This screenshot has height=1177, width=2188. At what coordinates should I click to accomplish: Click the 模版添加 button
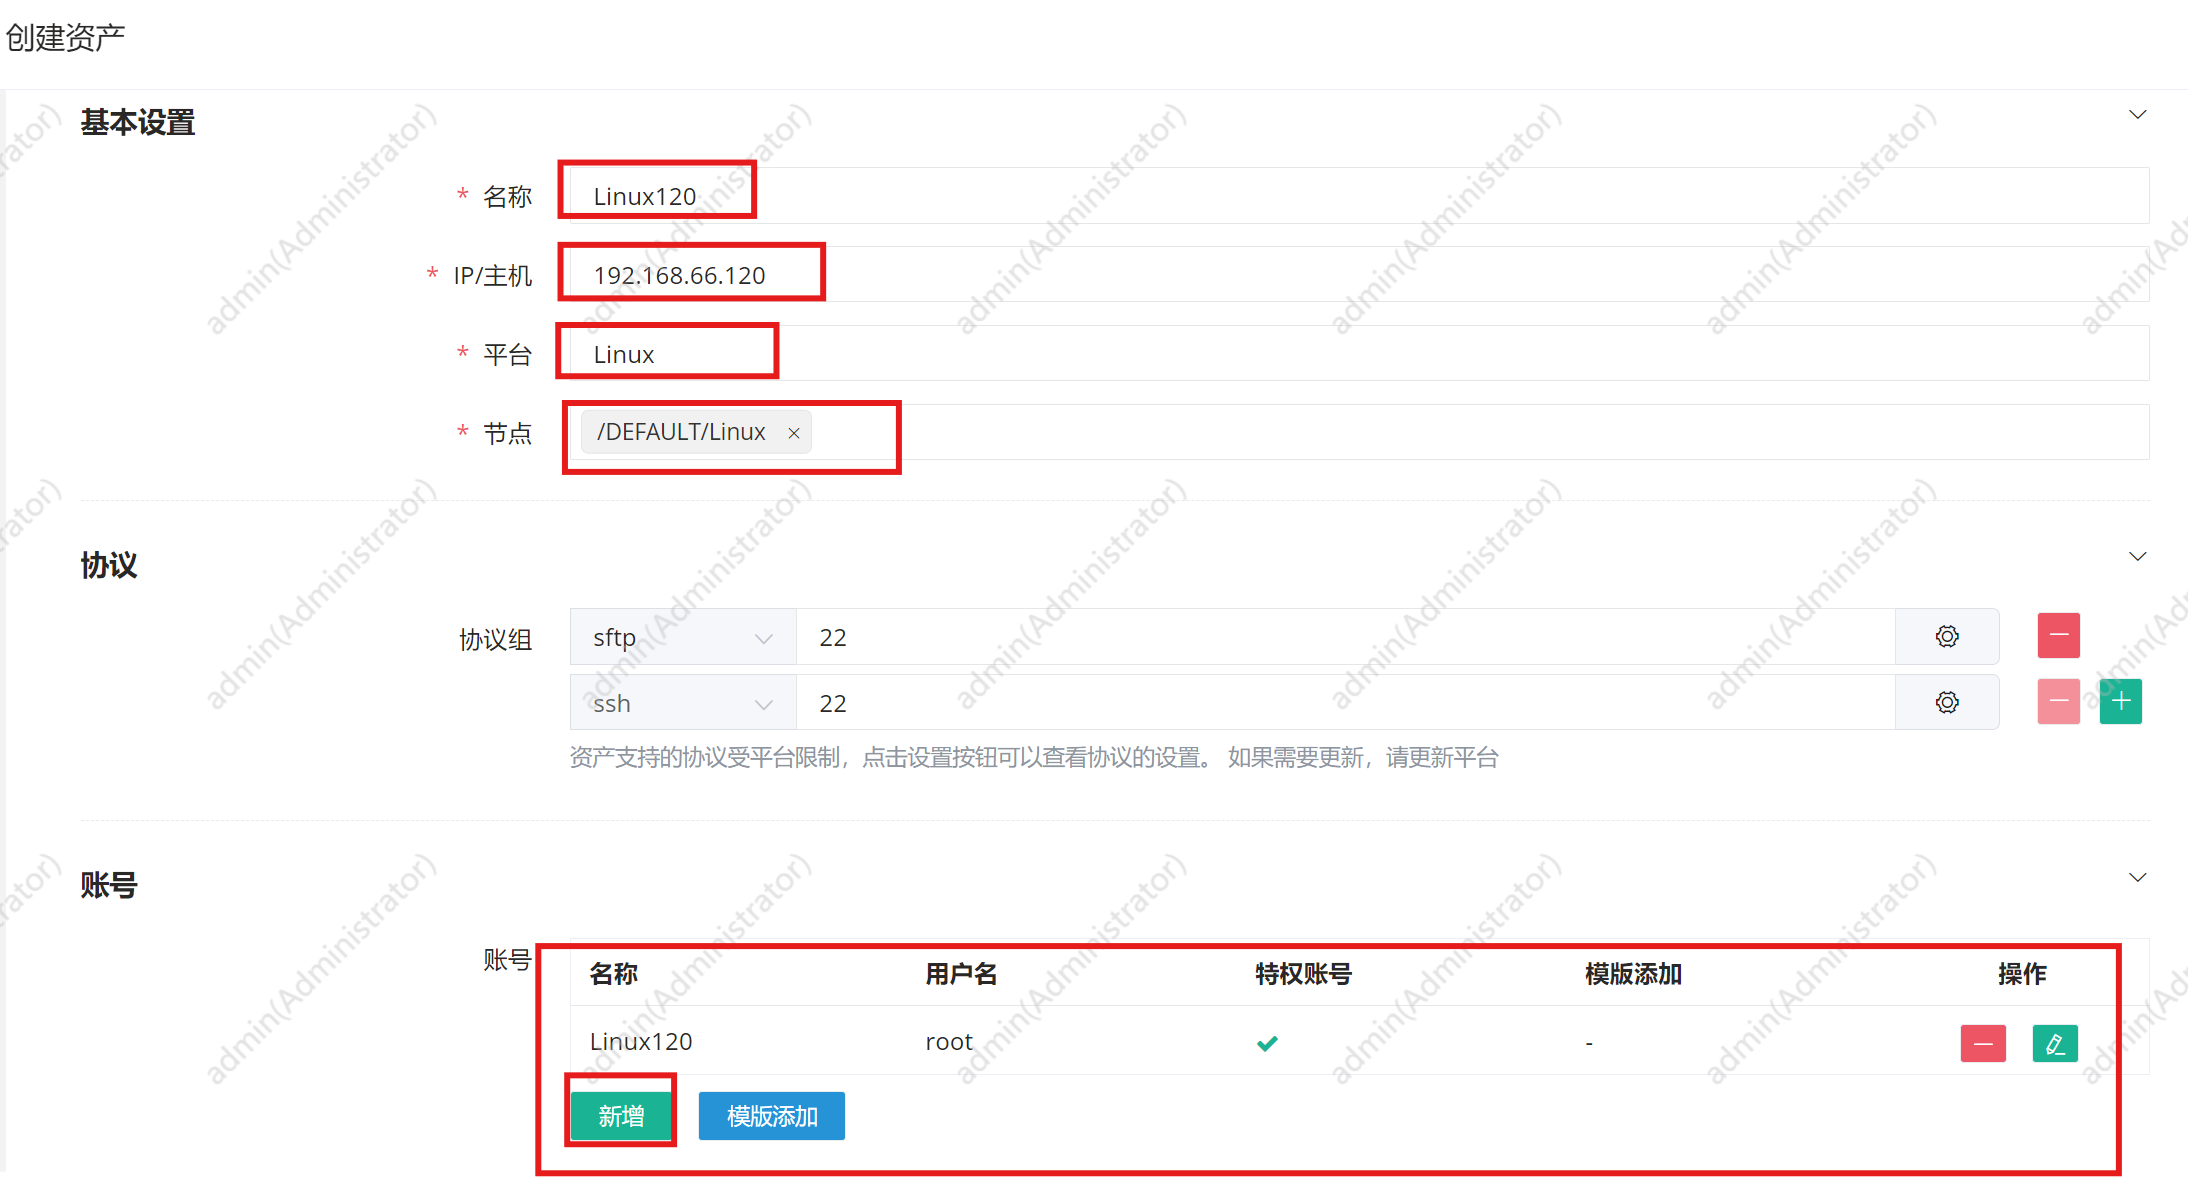tap(771, 1116)
